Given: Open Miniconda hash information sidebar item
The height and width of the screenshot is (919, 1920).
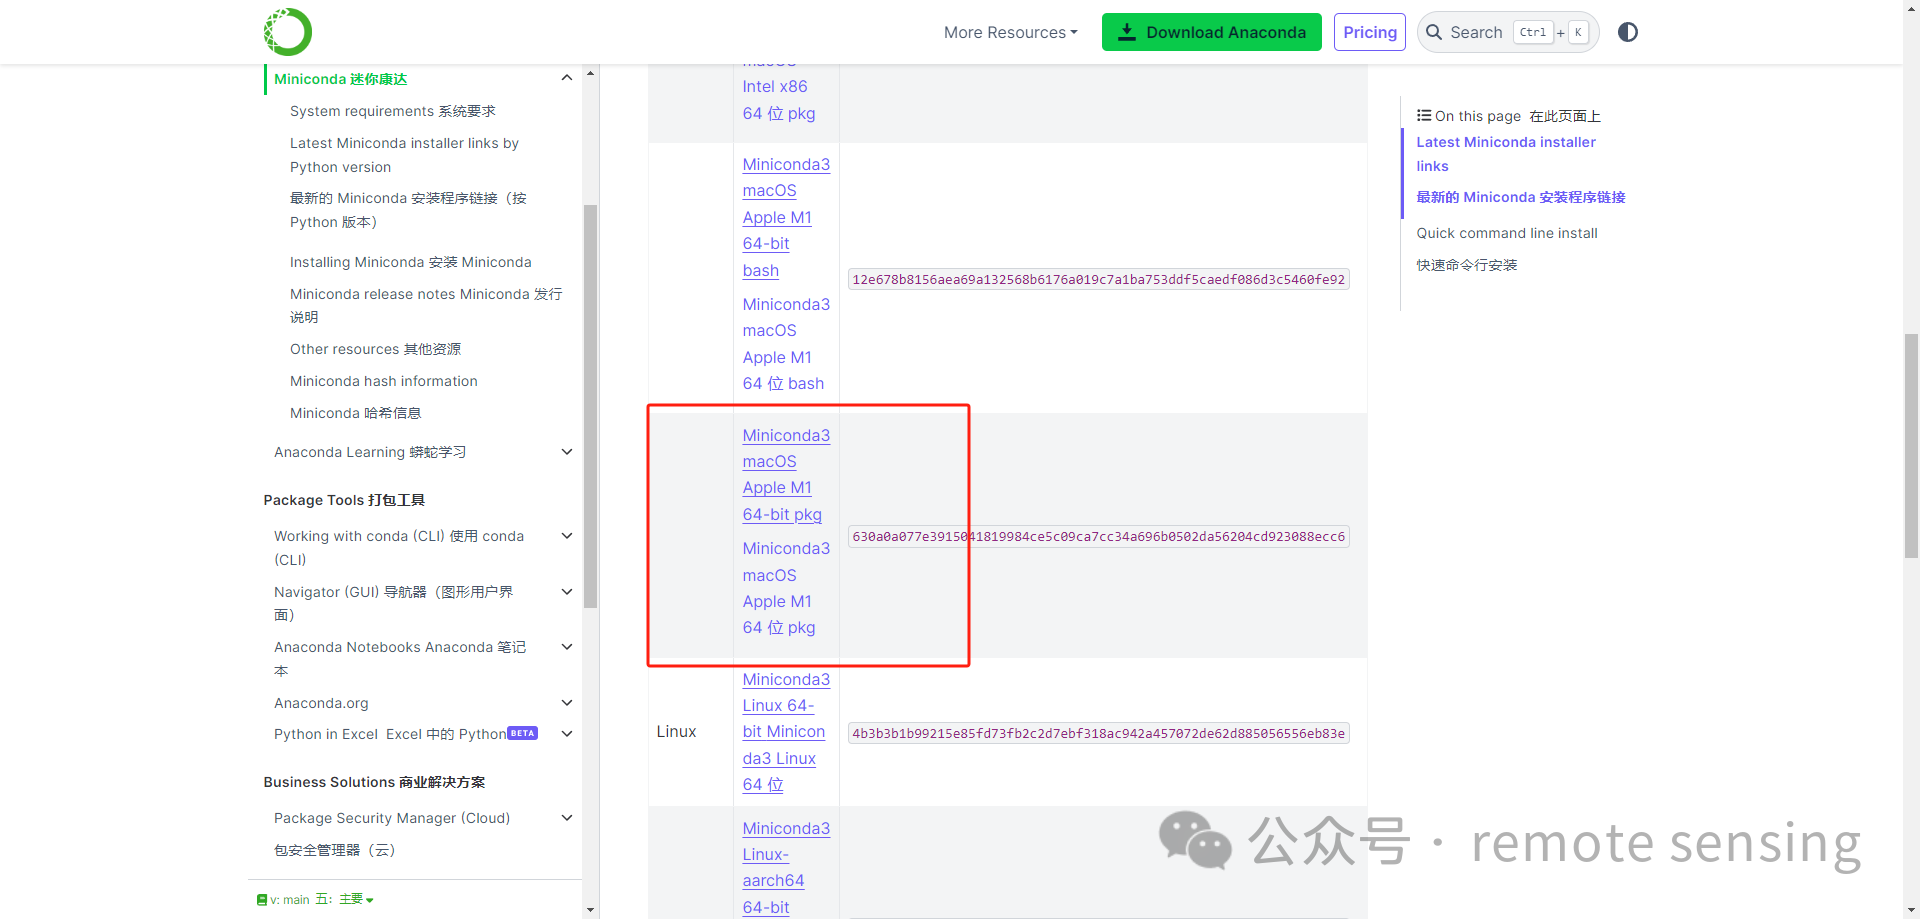Looking at the screenshot, I should (x=383, y=381).
